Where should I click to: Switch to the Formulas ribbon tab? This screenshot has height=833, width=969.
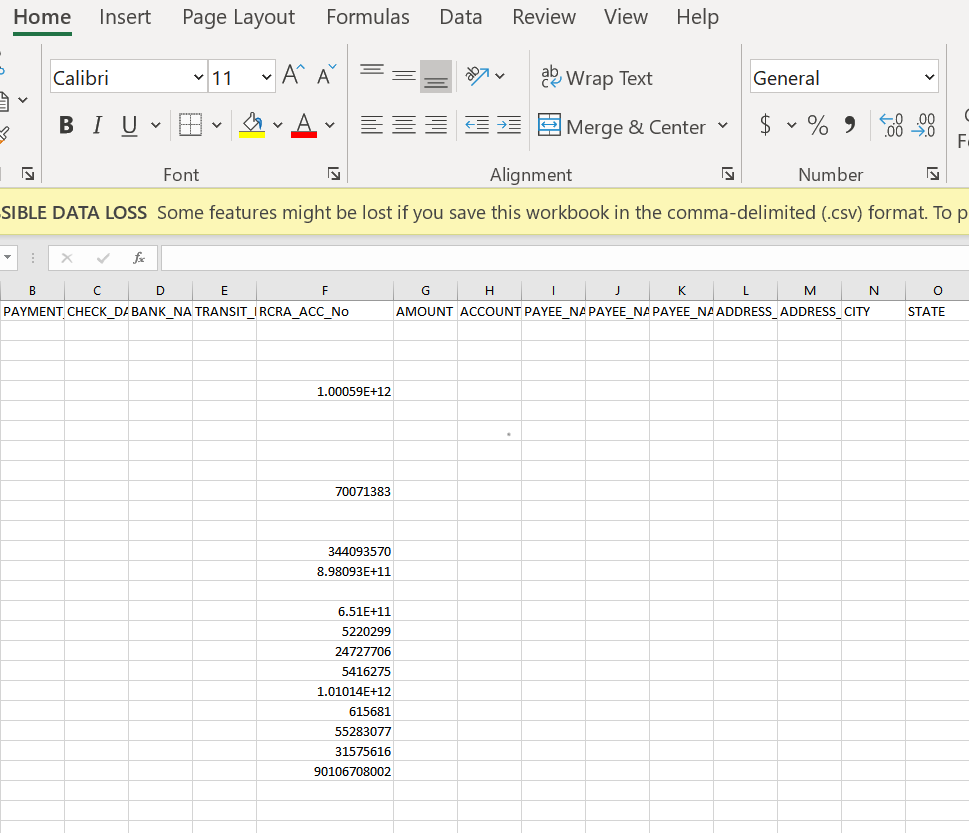click(367, 17)
